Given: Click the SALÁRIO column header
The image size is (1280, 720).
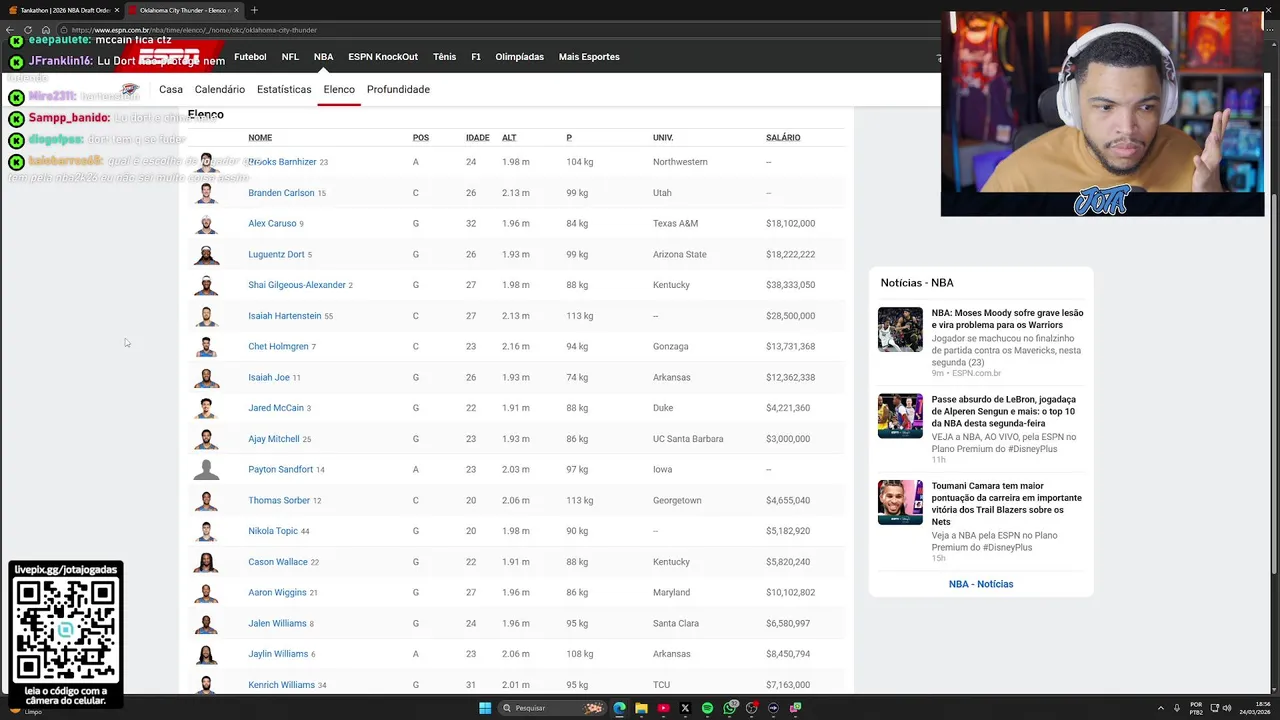Looking at the screenshot, I should [x=783, y=137].
